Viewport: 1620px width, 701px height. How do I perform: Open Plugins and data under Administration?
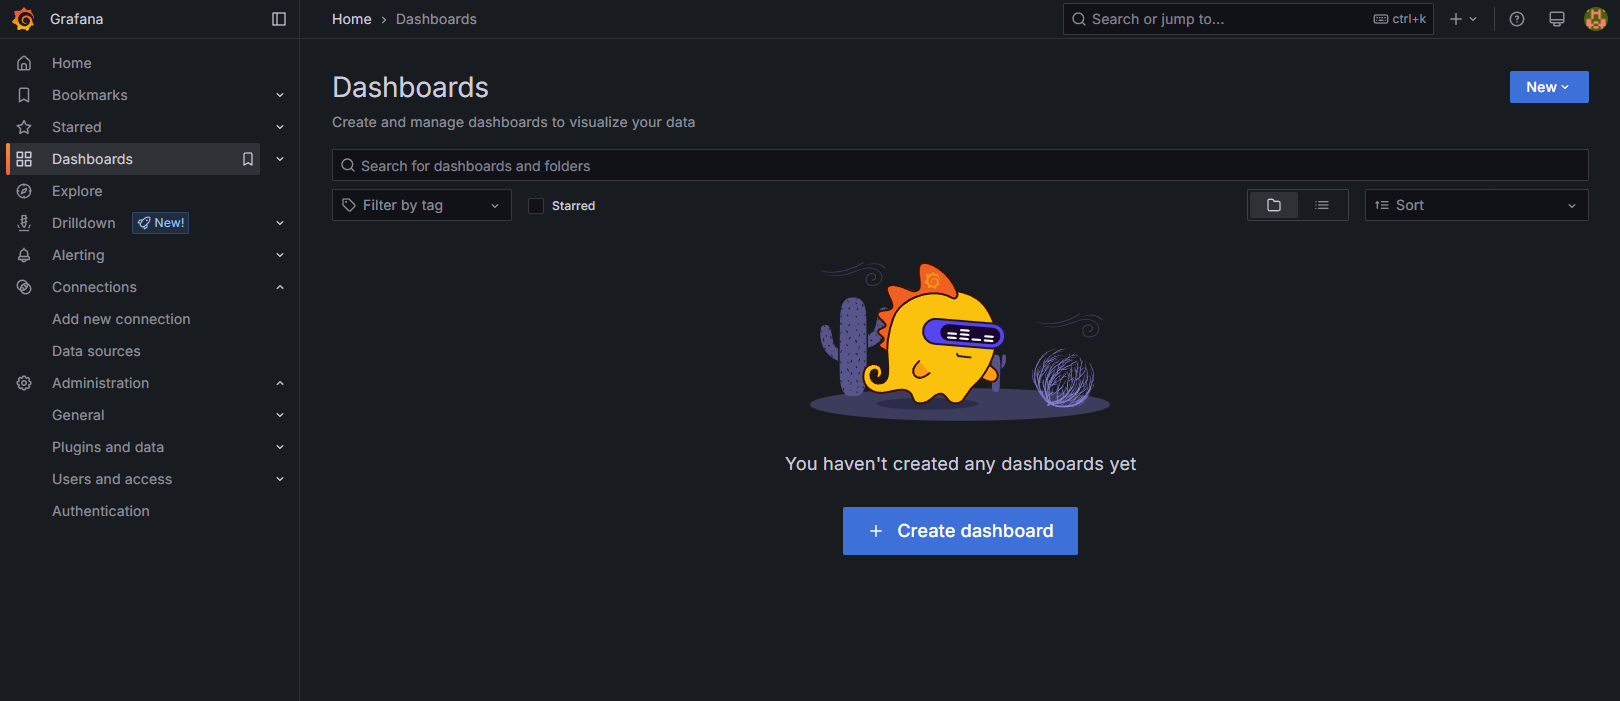point(108,447)
